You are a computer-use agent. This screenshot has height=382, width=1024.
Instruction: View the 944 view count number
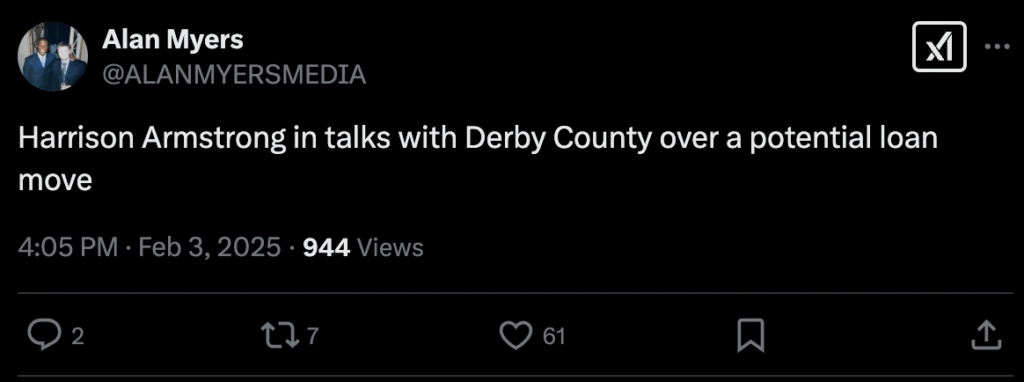(x=327, y=247)
